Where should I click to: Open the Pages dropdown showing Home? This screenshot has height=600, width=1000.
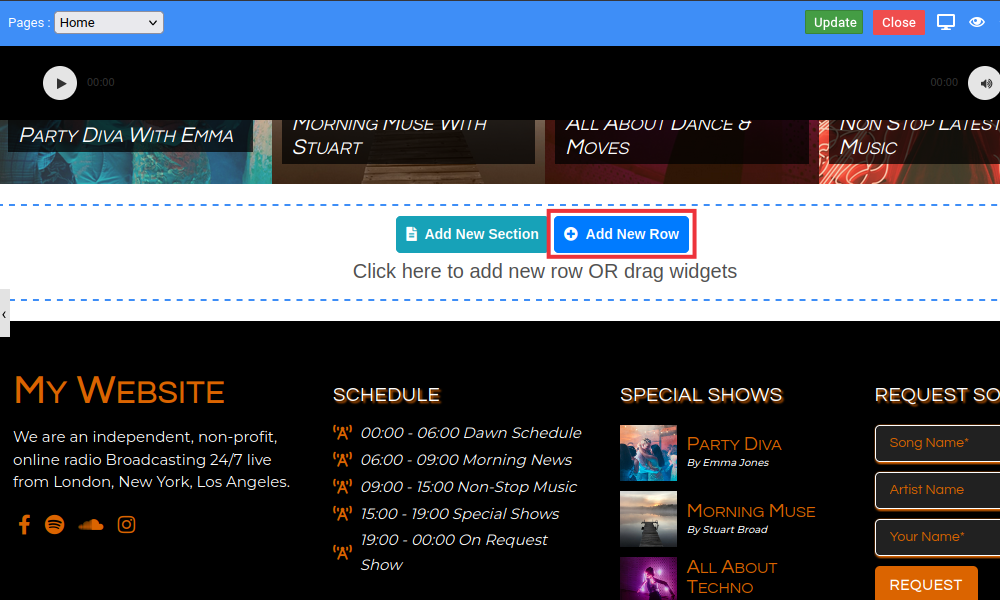(x=108, y=22)
